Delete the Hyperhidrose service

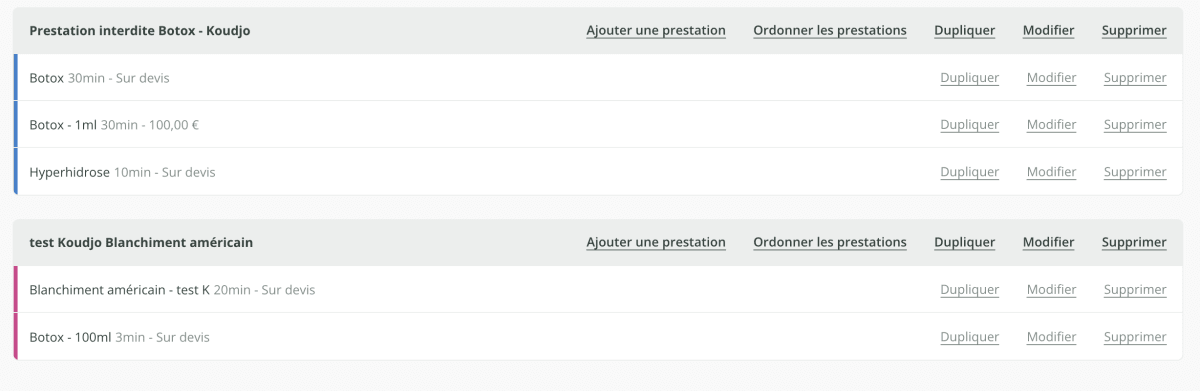click(1135, 172)
